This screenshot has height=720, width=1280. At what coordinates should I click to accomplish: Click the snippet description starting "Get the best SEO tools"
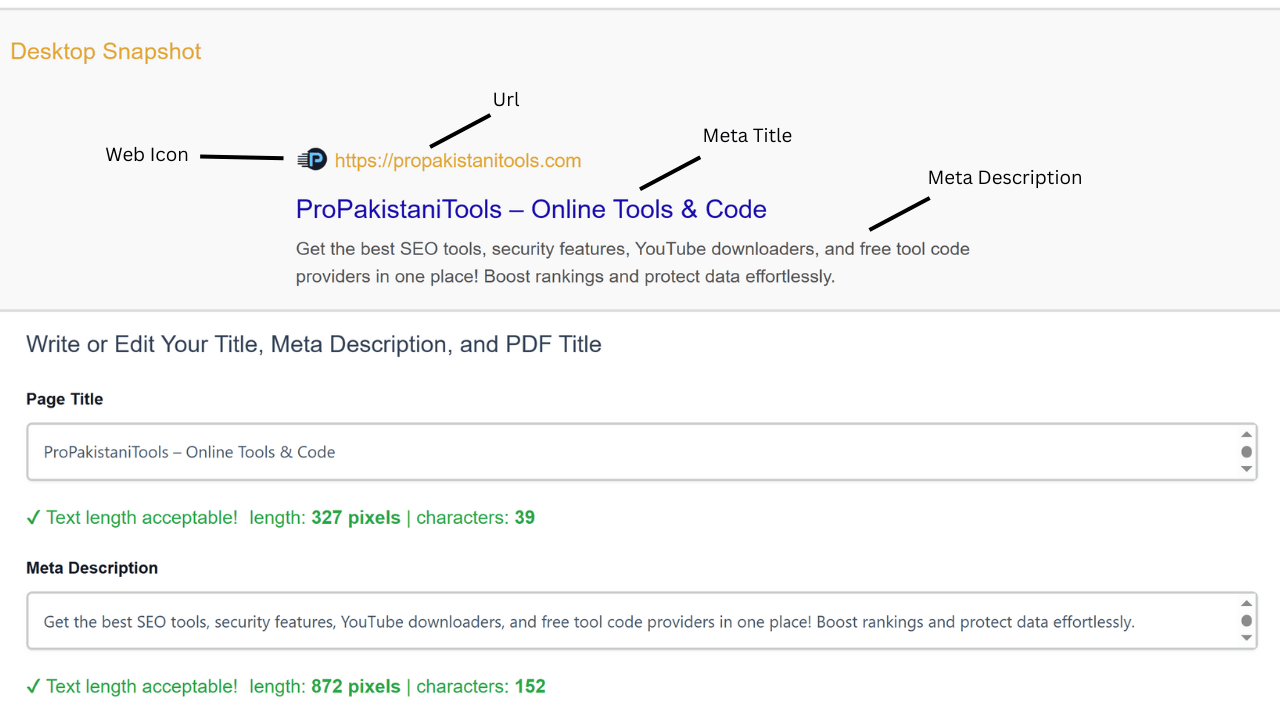(x=633, y=262)
